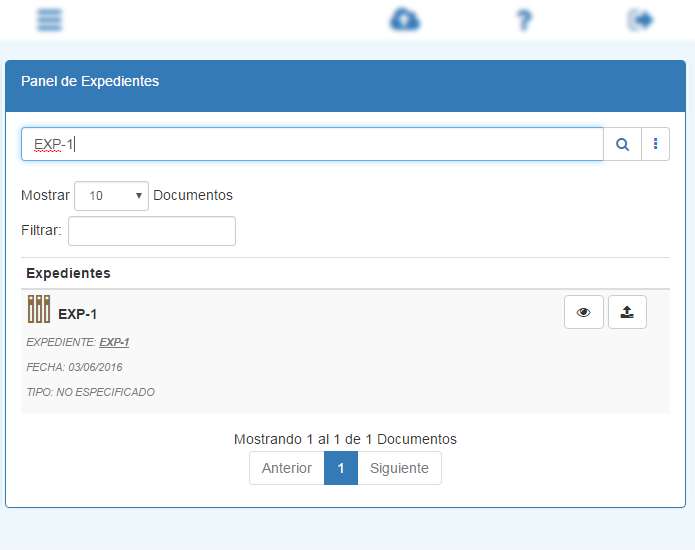695x550 pixels.
Task: Click the cloud upload icon in top bar
Action: tap(405, 19)
